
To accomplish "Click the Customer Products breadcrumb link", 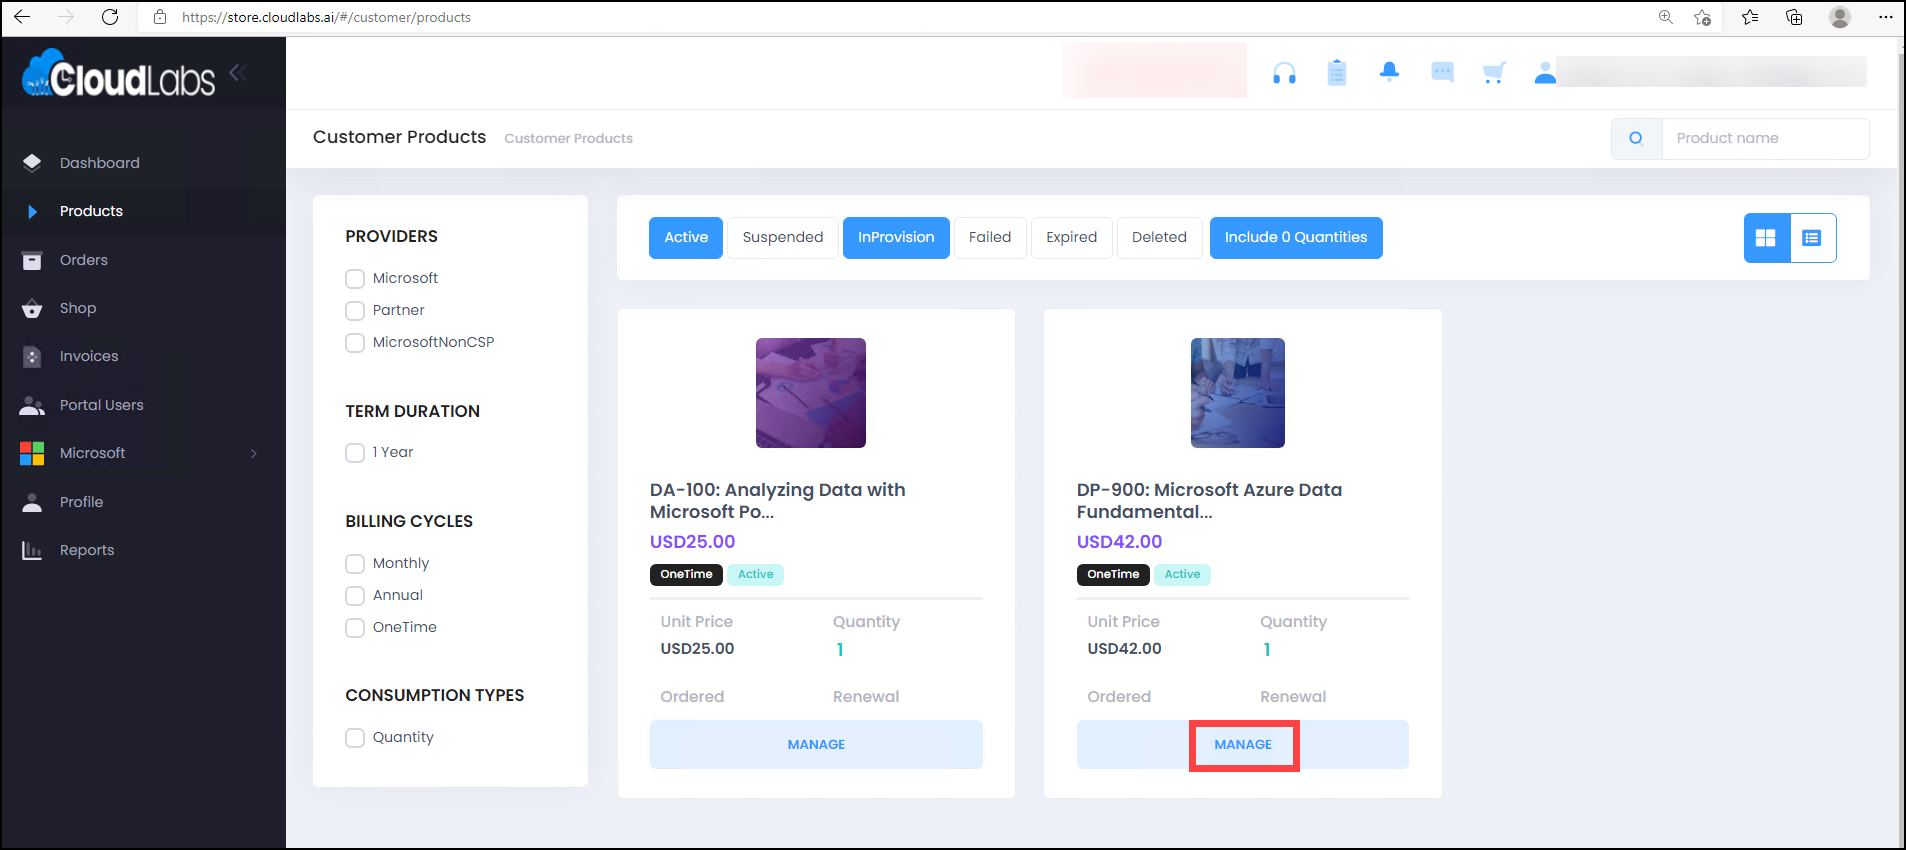I will (568, 138).
